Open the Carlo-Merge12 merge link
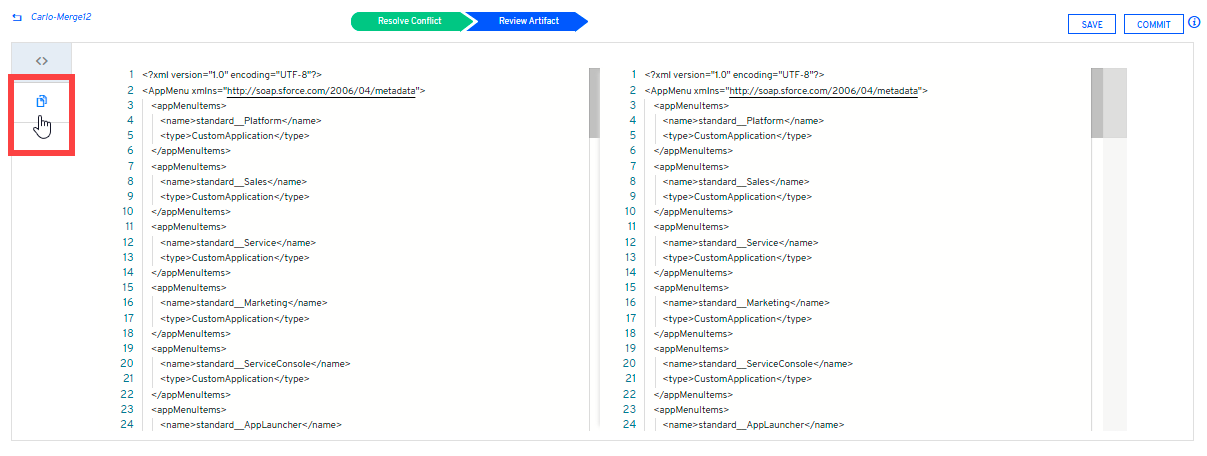 click(x=61, y=18)
